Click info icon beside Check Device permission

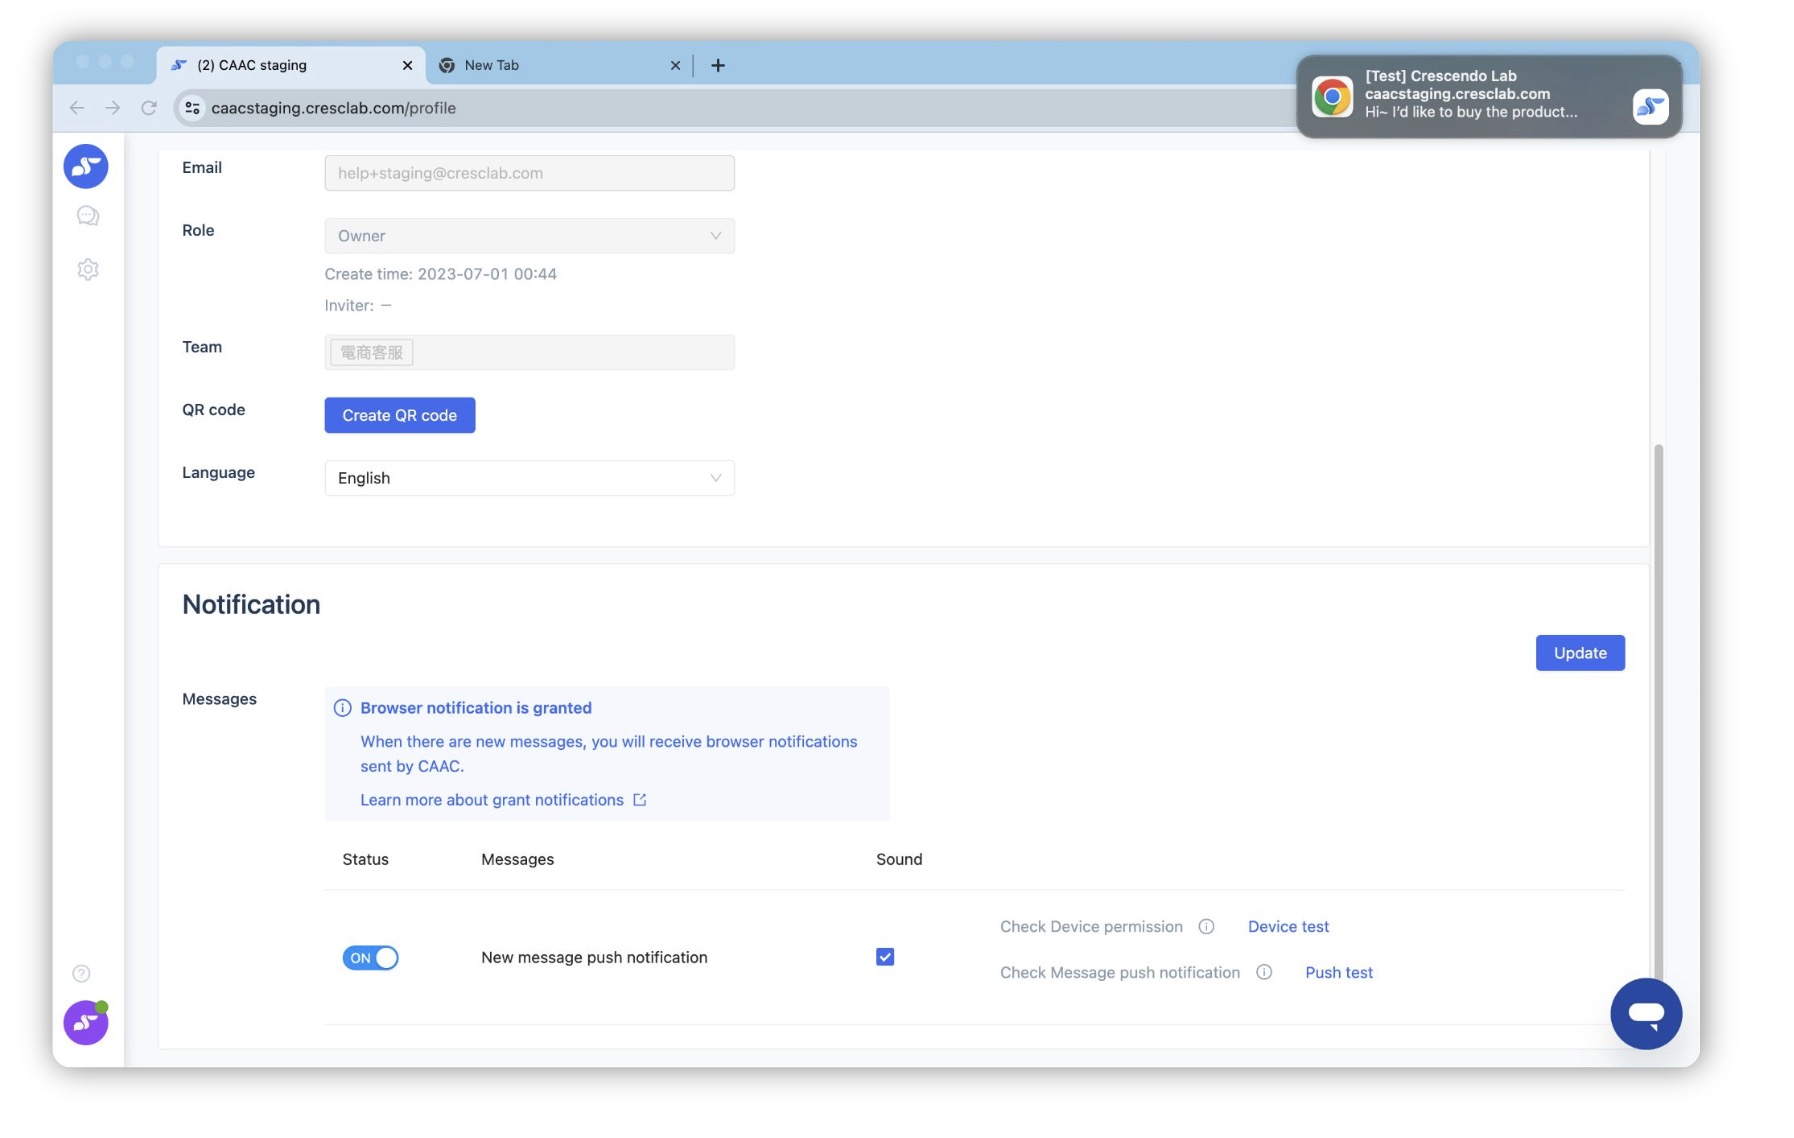tap(1206, 927)
